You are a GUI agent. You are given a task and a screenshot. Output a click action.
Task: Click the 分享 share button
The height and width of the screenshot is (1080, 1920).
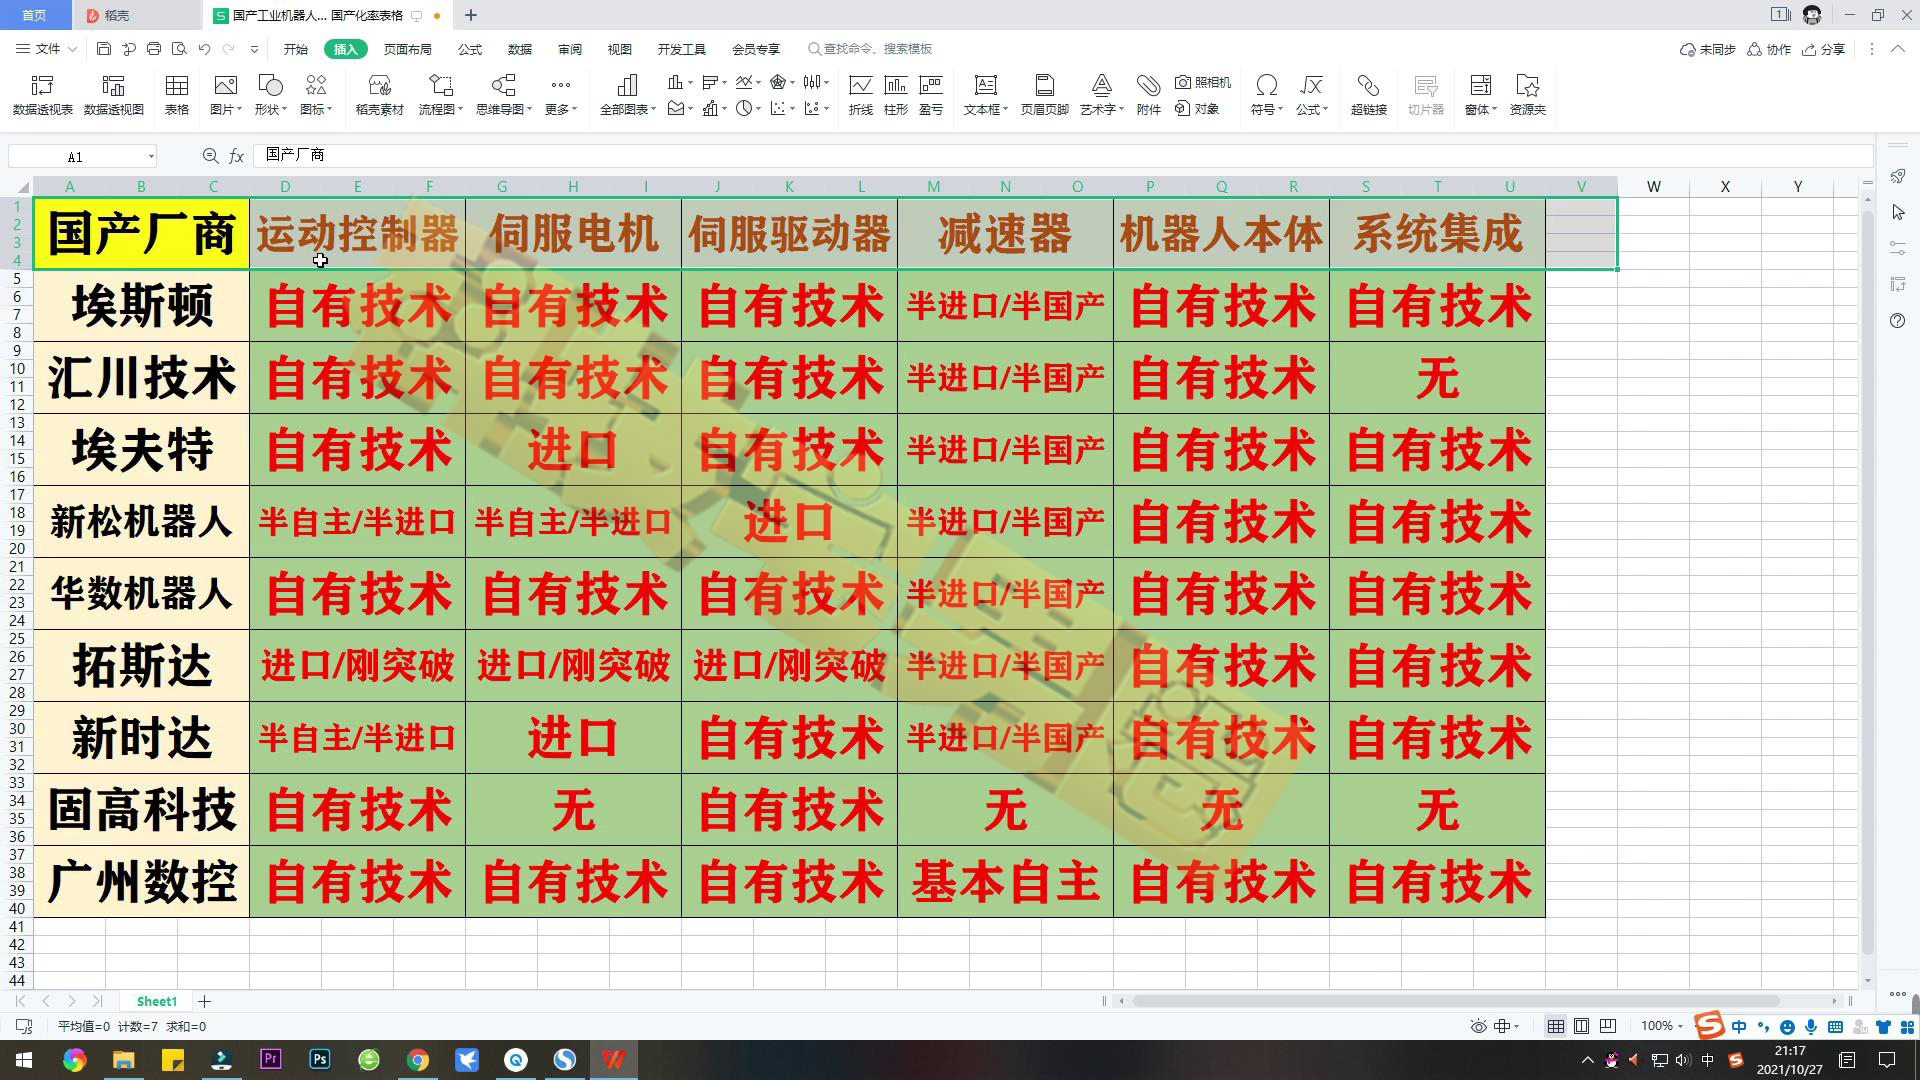1824,49
